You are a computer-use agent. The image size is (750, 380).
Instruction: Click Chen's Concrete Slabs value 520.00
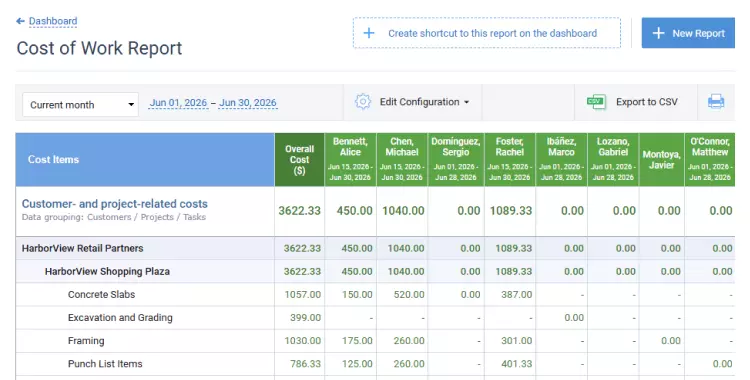[x=409, y=295]
